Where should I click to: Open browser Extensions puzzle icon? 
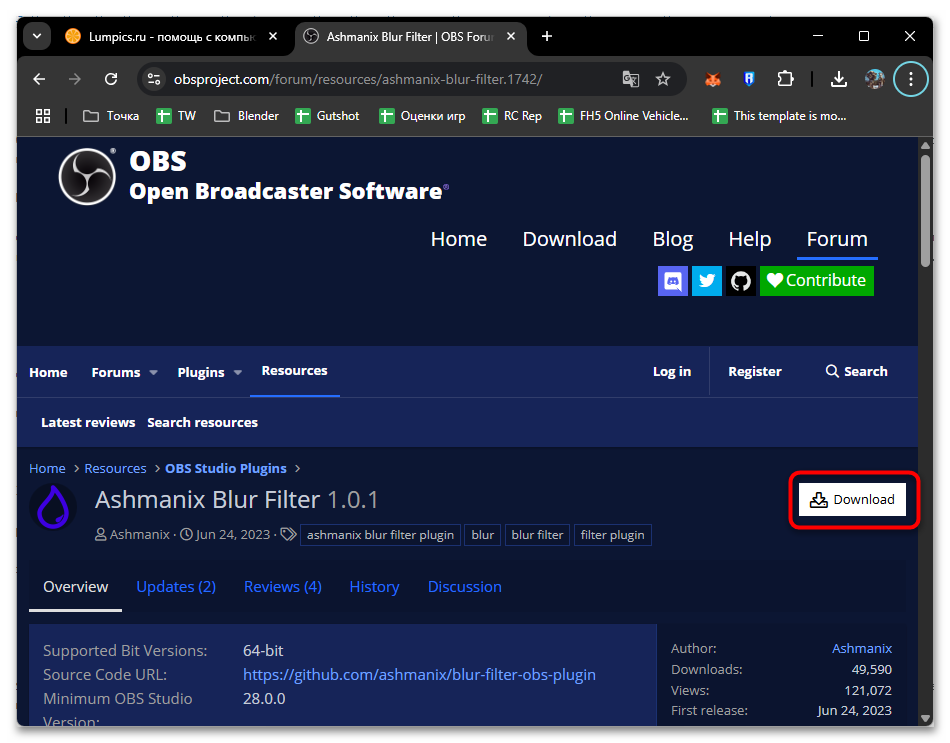[x=786, y=79]
